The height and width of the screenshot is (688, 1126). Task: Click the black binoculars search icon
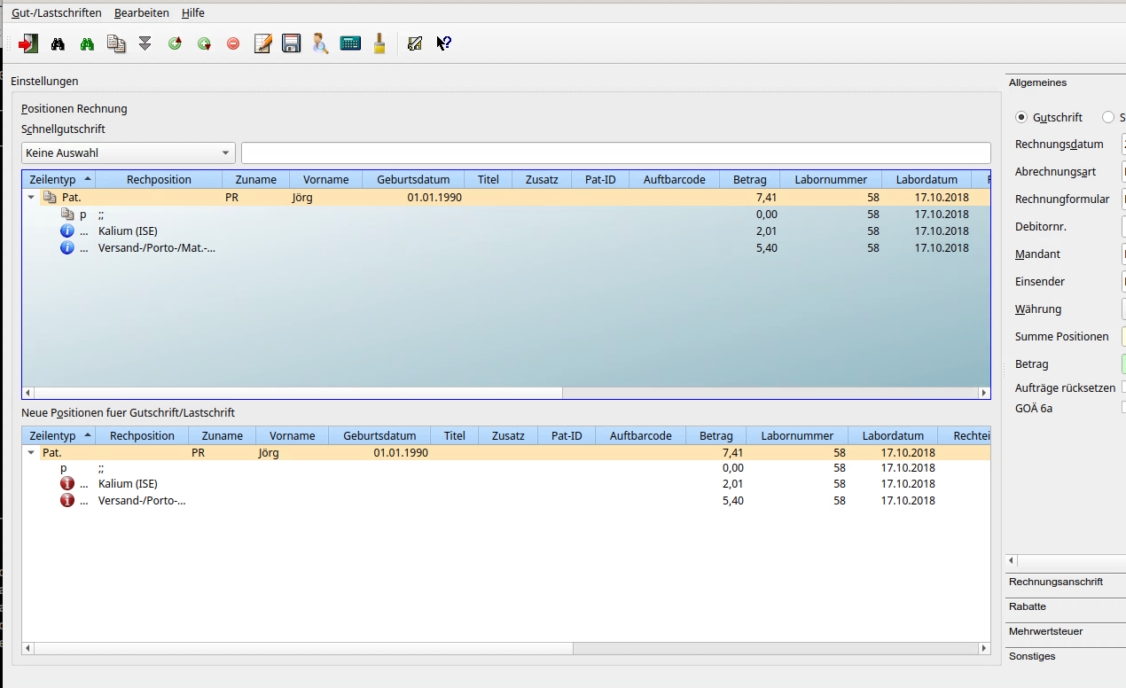(58, 44)
